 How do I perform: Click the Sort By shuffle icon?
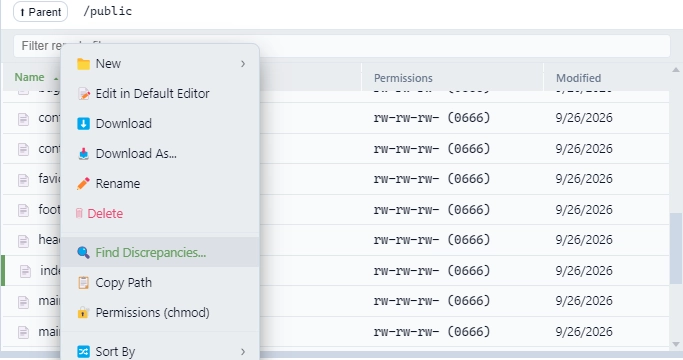pos(83,351)
